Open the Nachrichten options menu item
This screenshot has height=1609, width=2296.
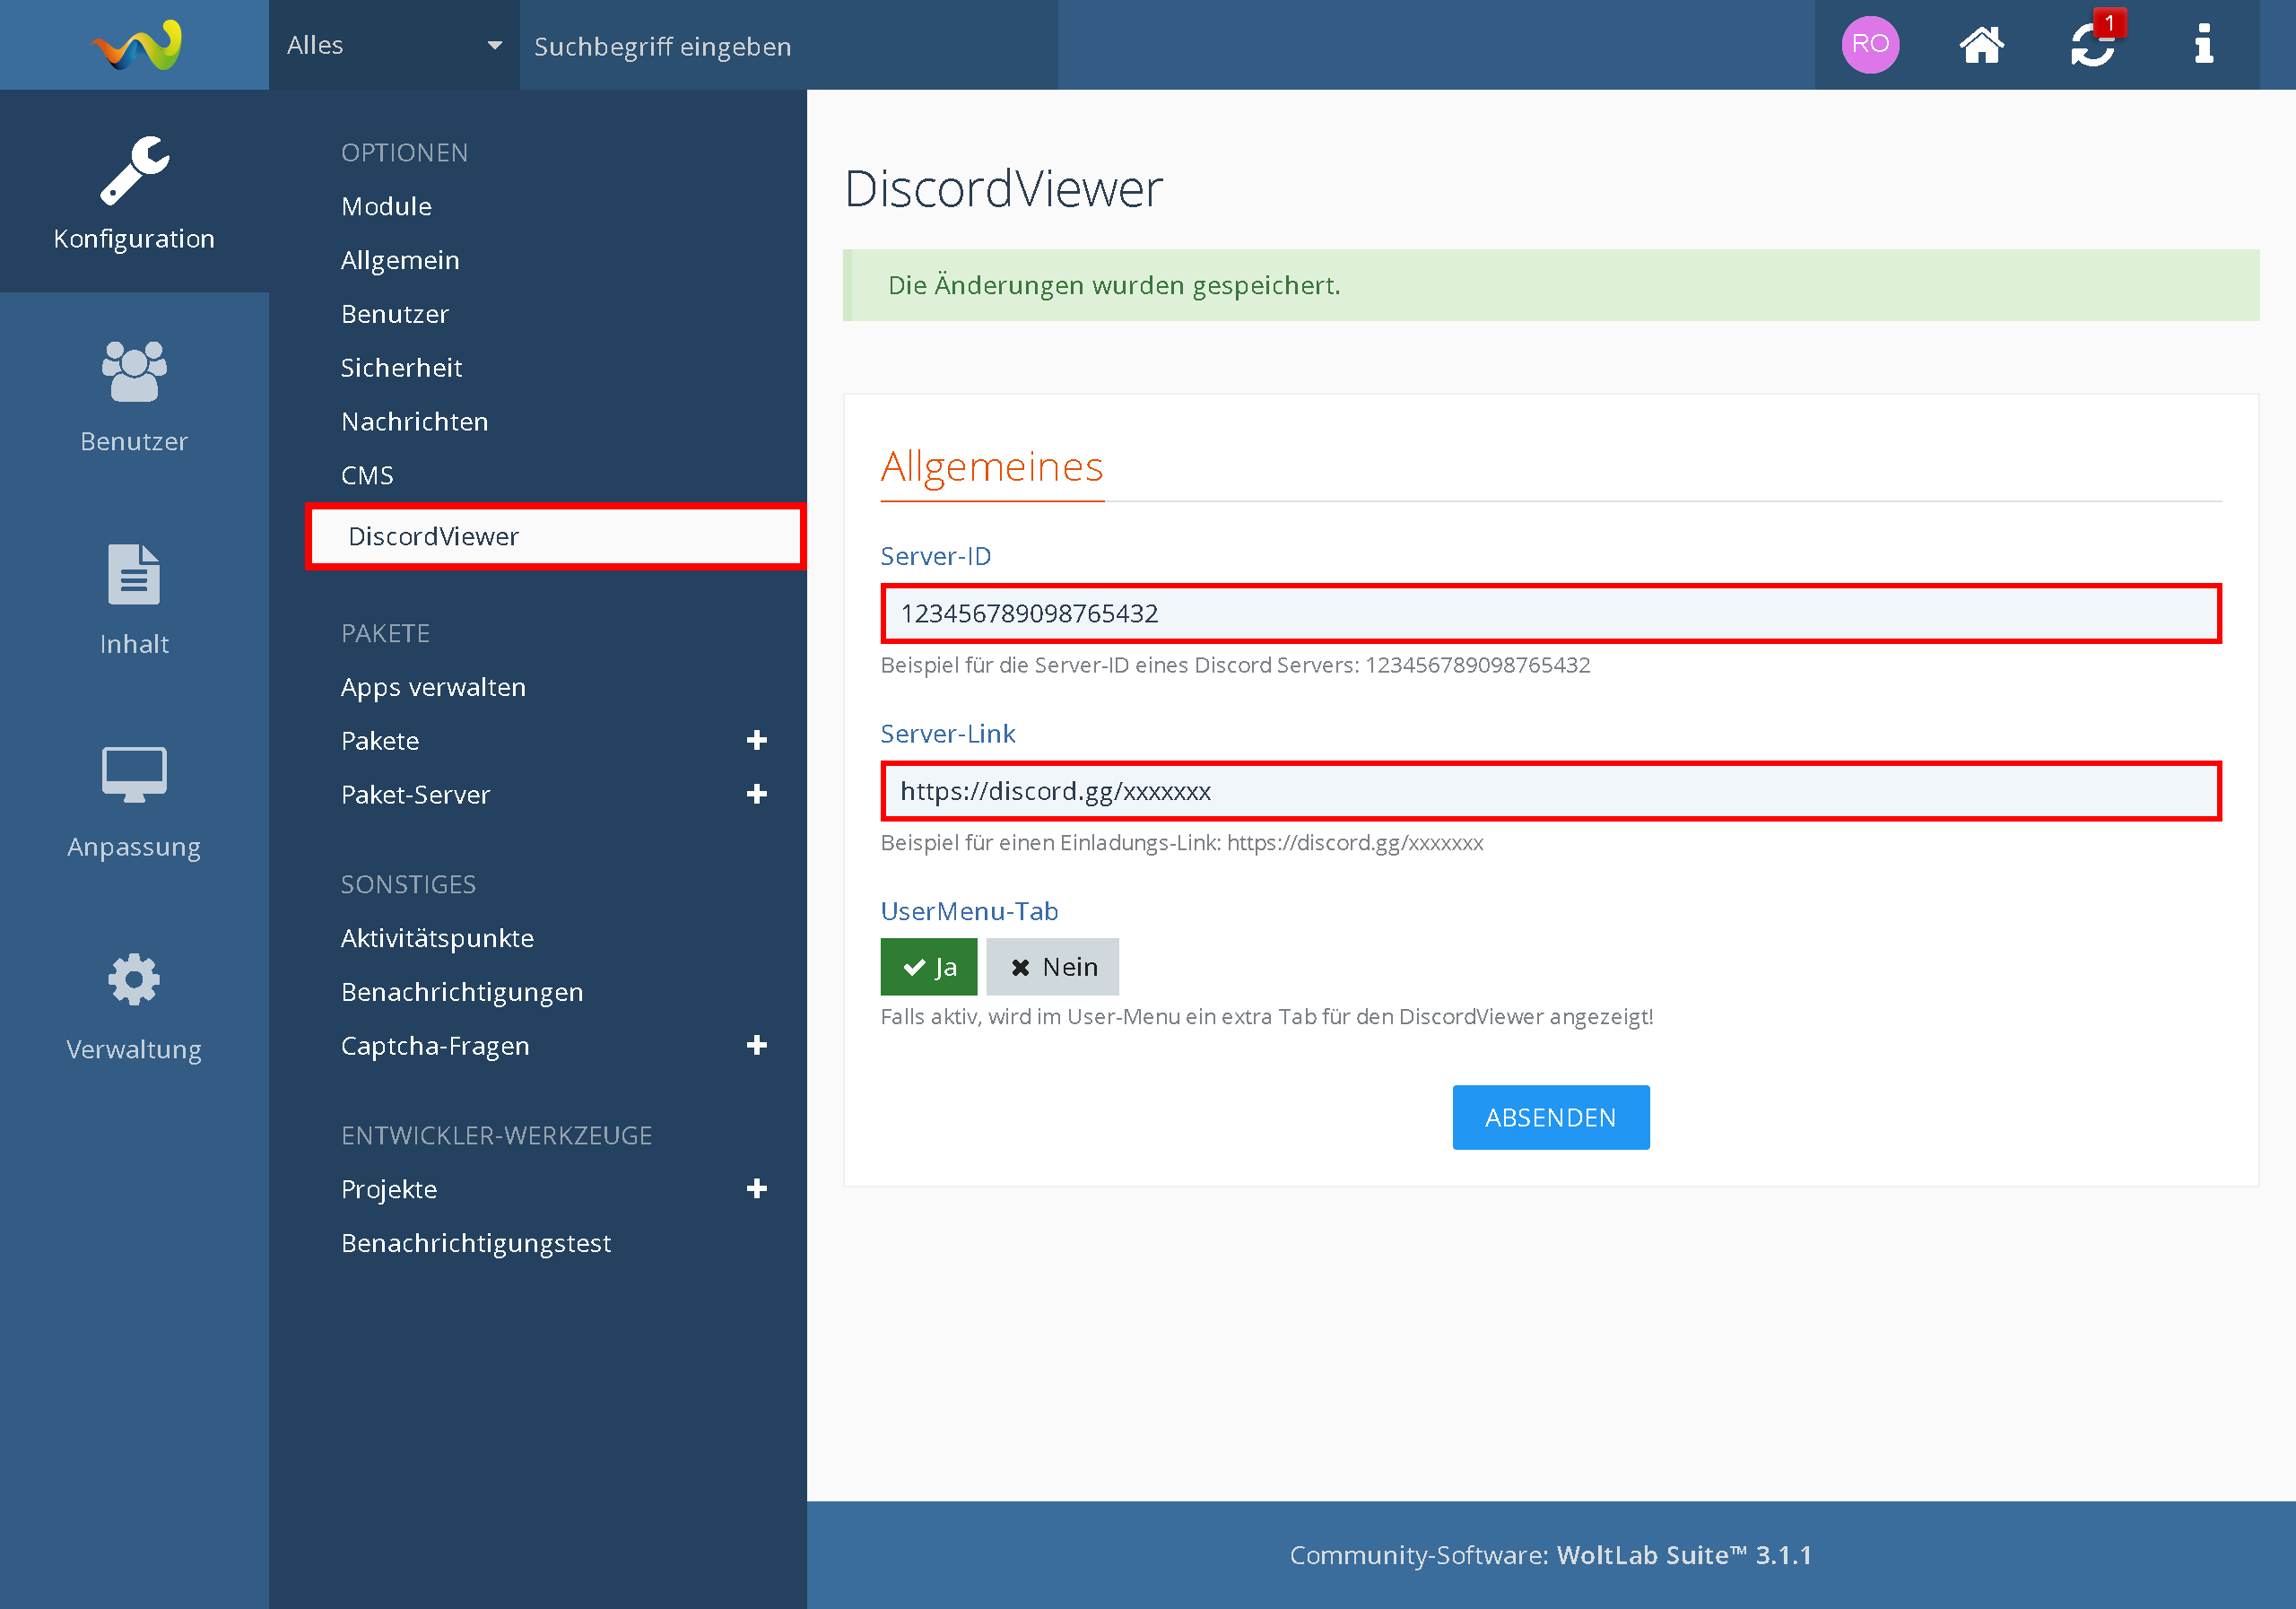click(414, 422)
